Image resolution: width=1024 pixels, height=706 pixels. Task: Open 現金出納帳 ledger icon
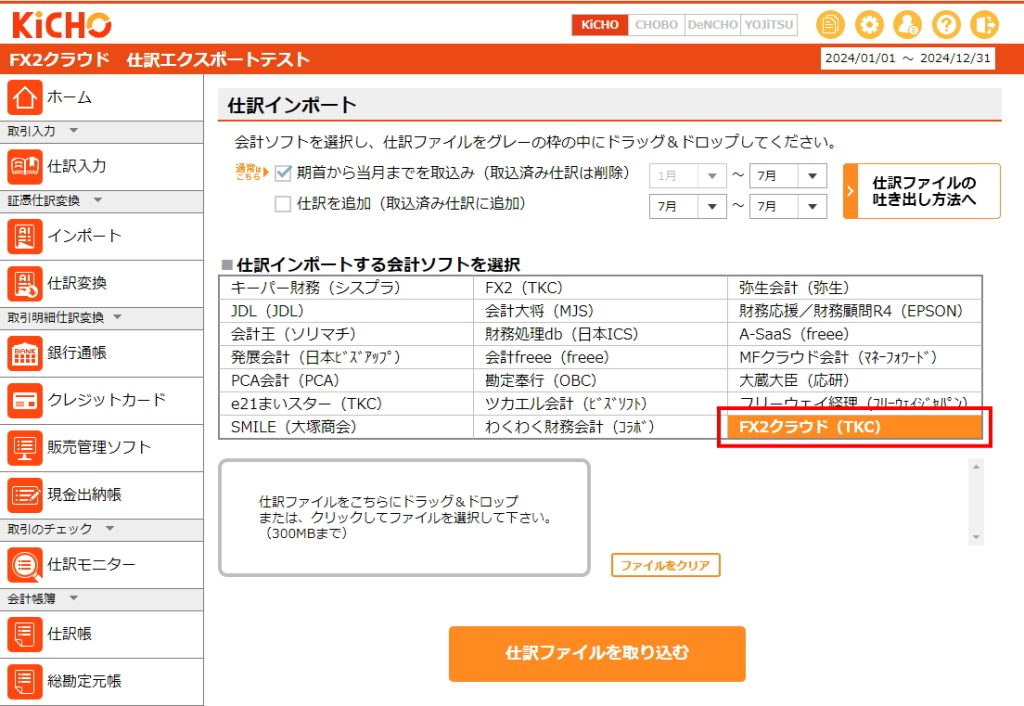pos(25,495)
